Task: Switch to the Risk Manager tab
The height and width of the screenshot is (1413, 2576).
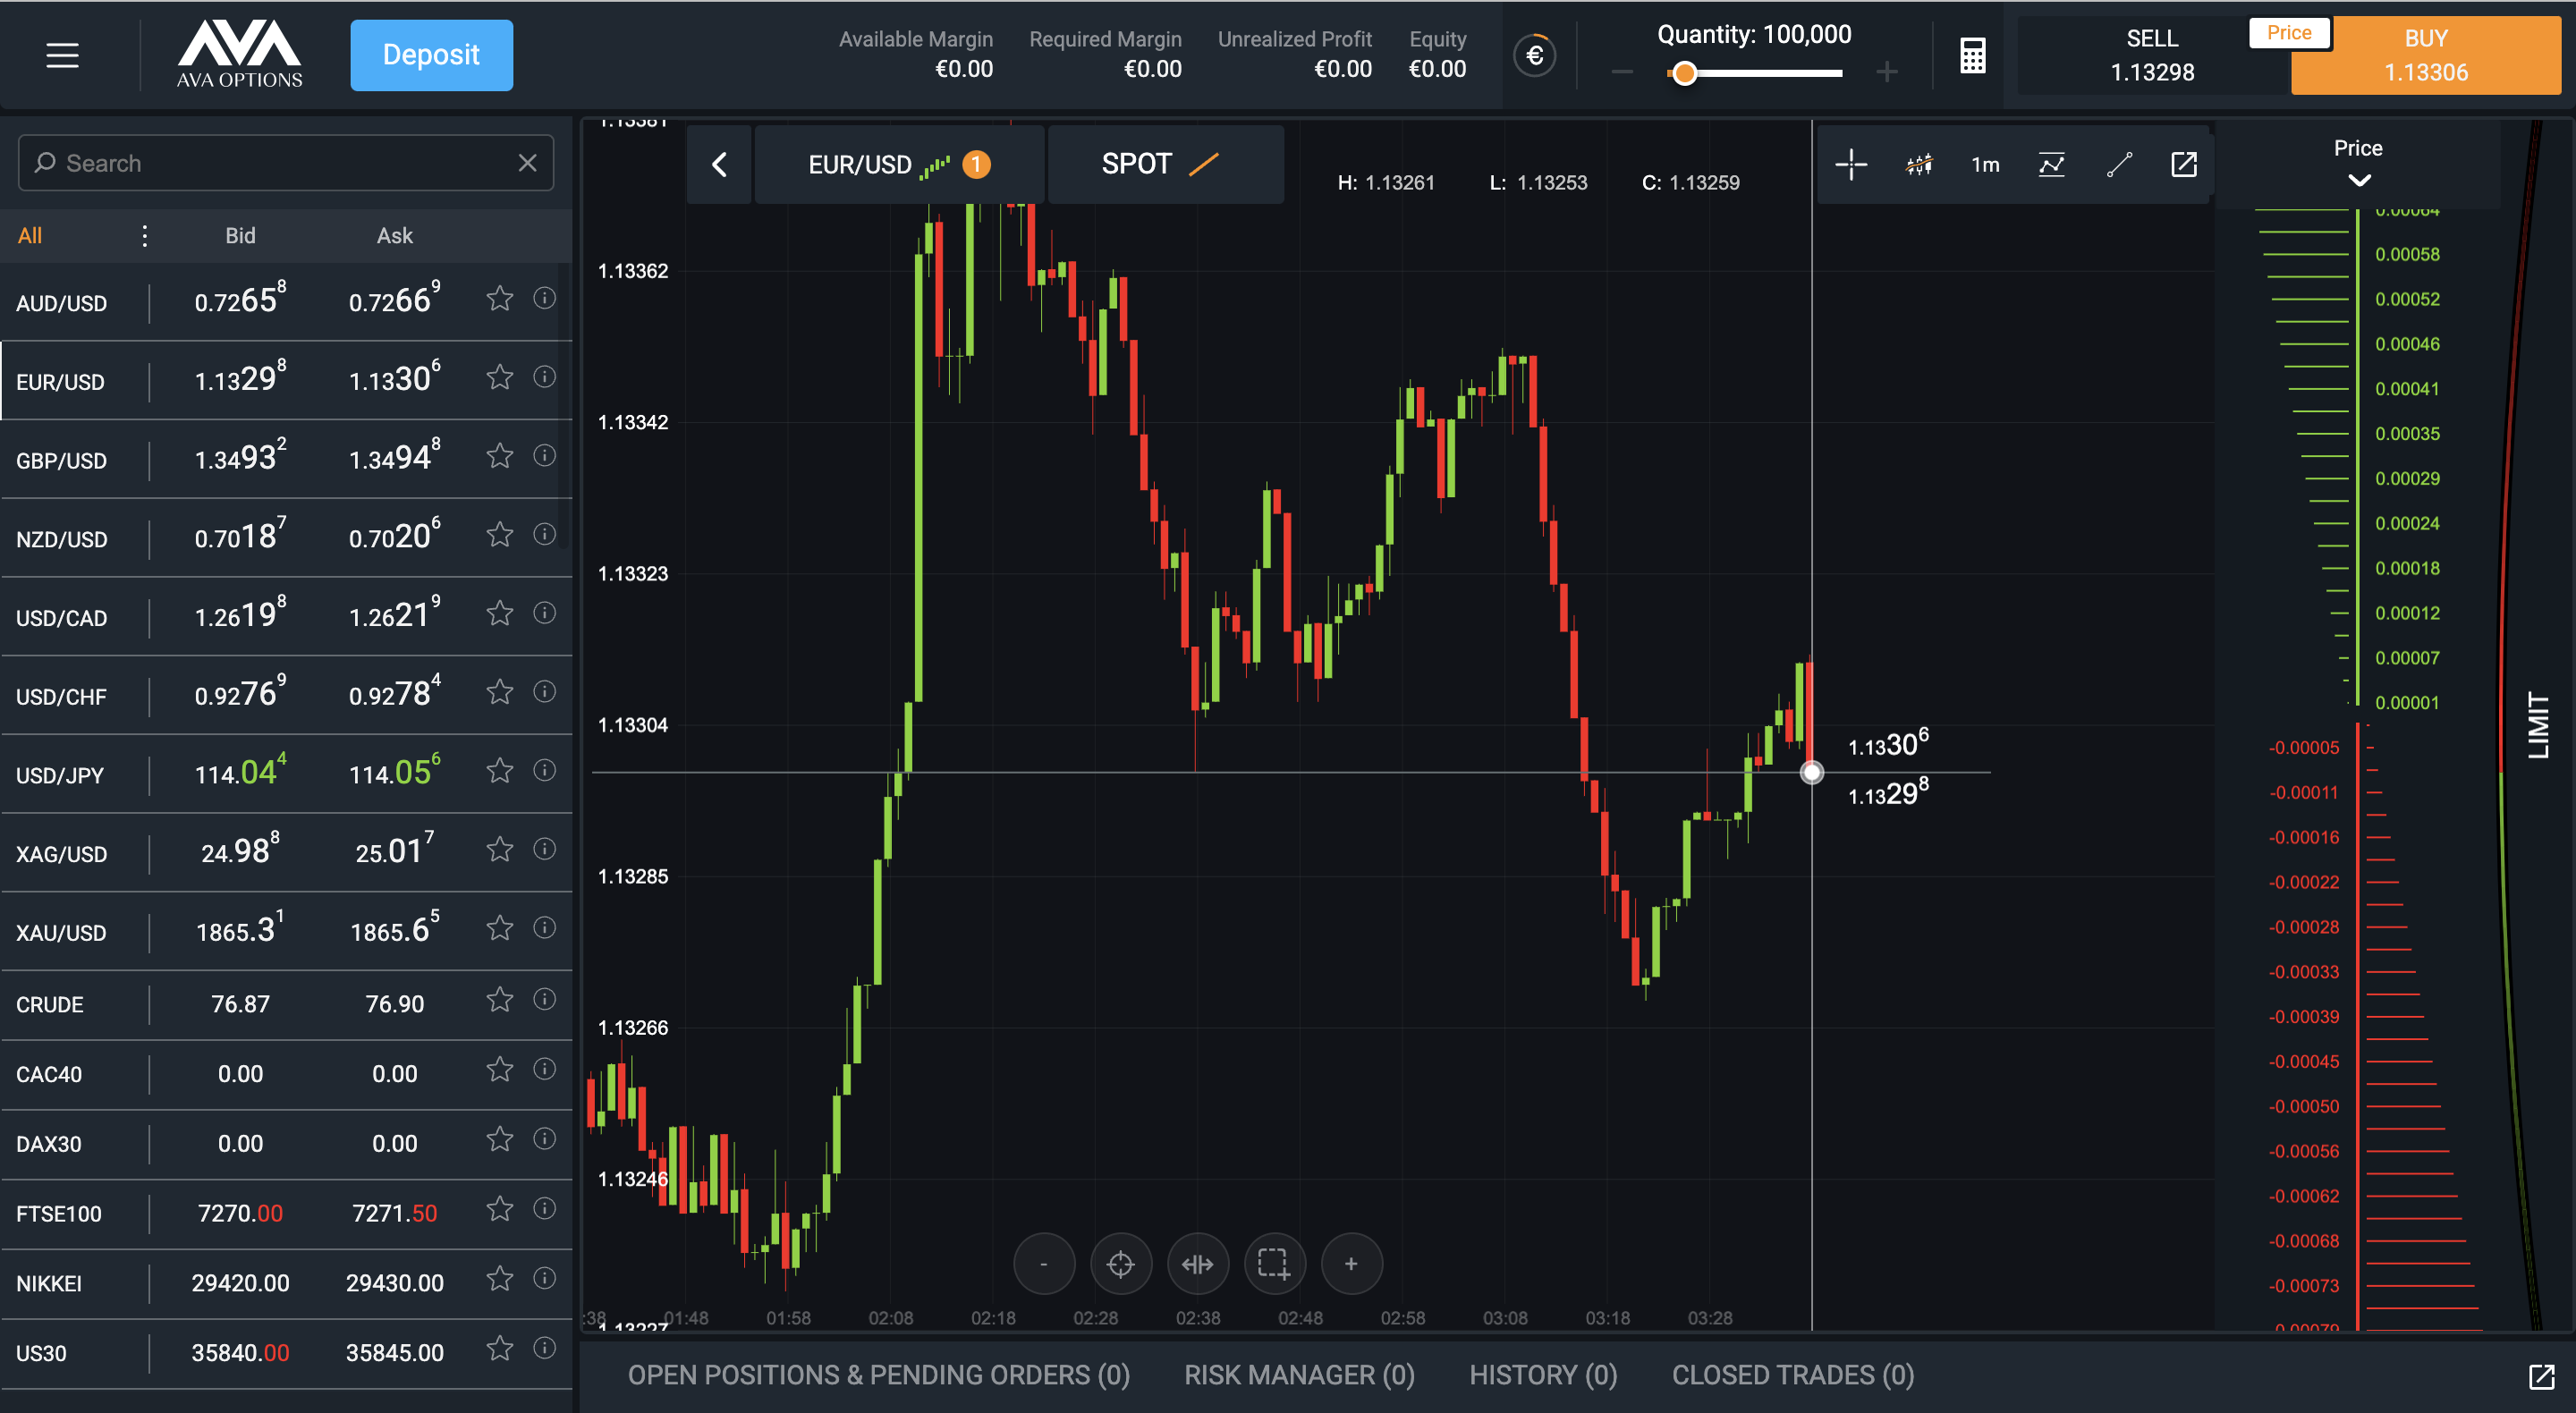Action: tap(1299, 1375)
